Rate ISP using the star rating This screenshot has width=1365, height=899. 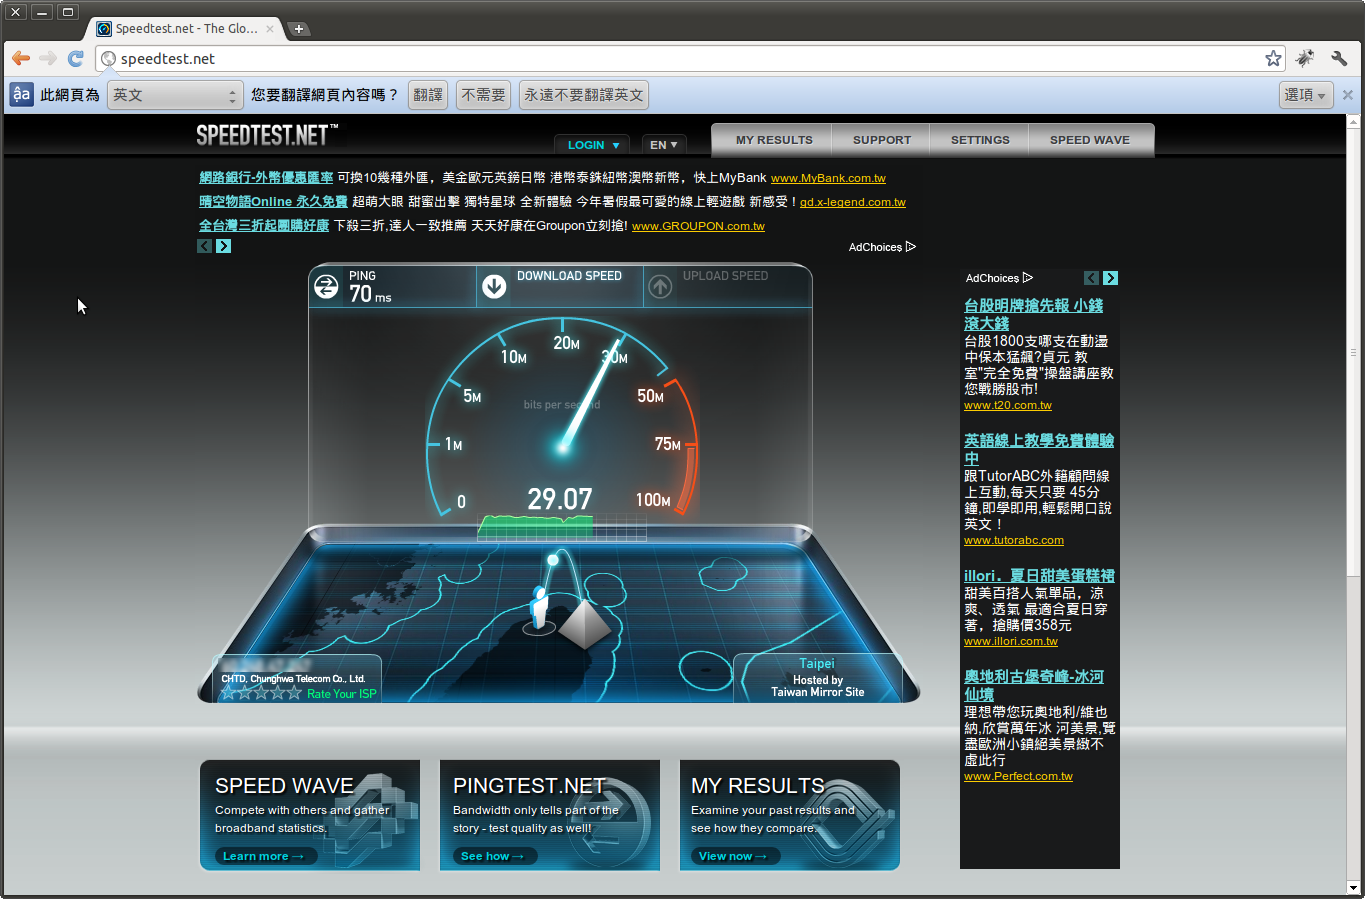click(x=261, y=693)
